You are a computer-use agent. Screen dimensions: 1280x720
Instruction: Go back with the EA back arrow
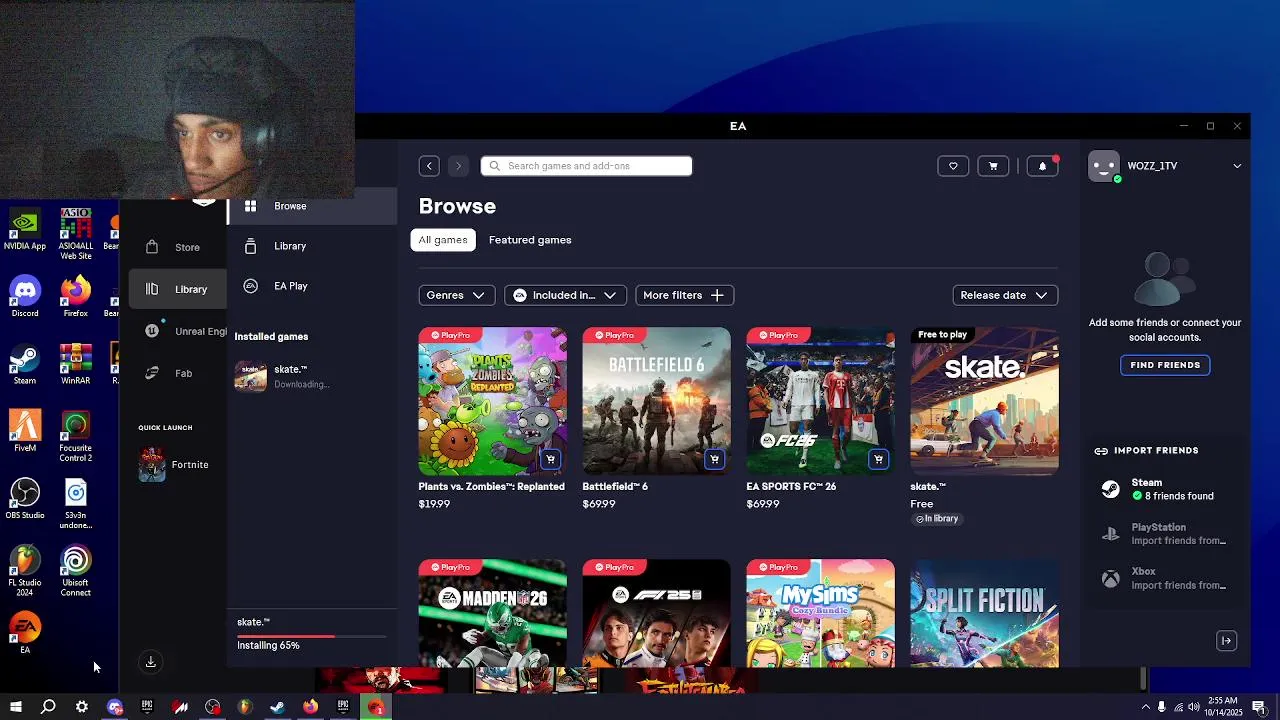(429, 166)
